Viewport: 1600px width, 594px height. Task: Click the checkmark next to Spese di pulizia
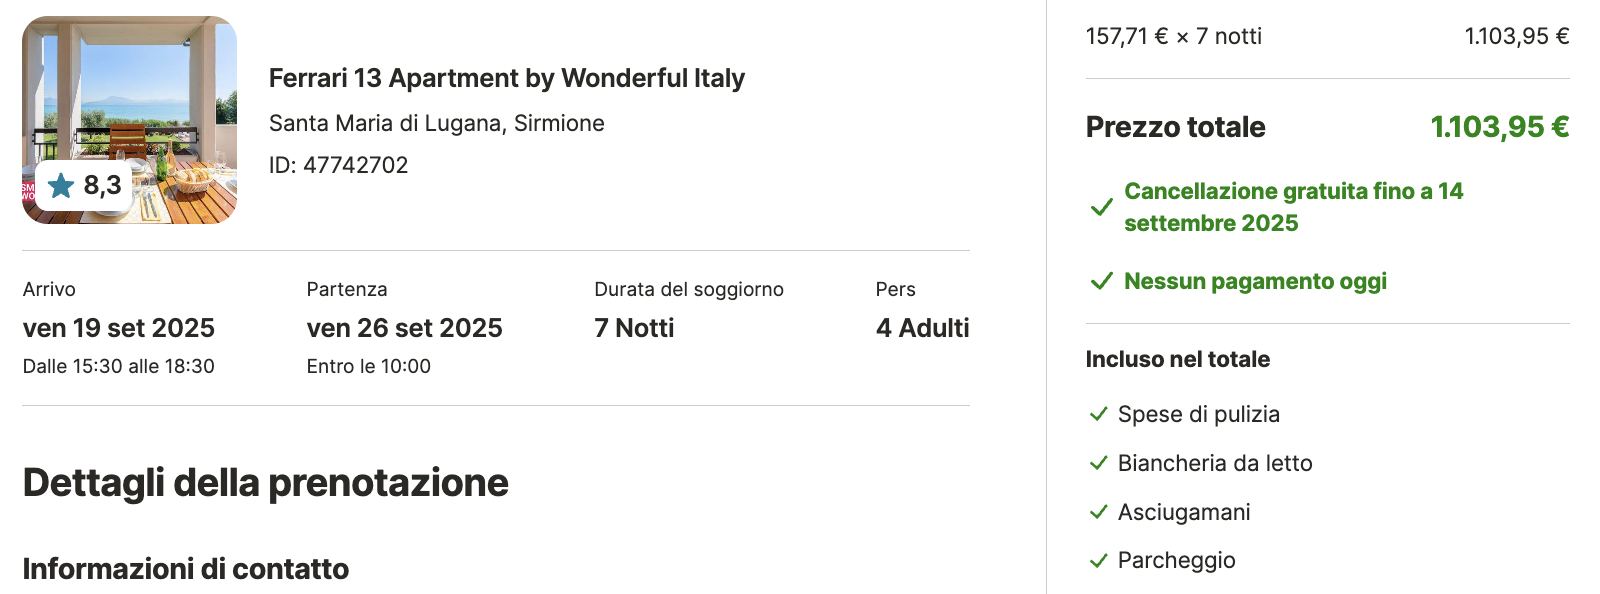(x=1098, y=414)
